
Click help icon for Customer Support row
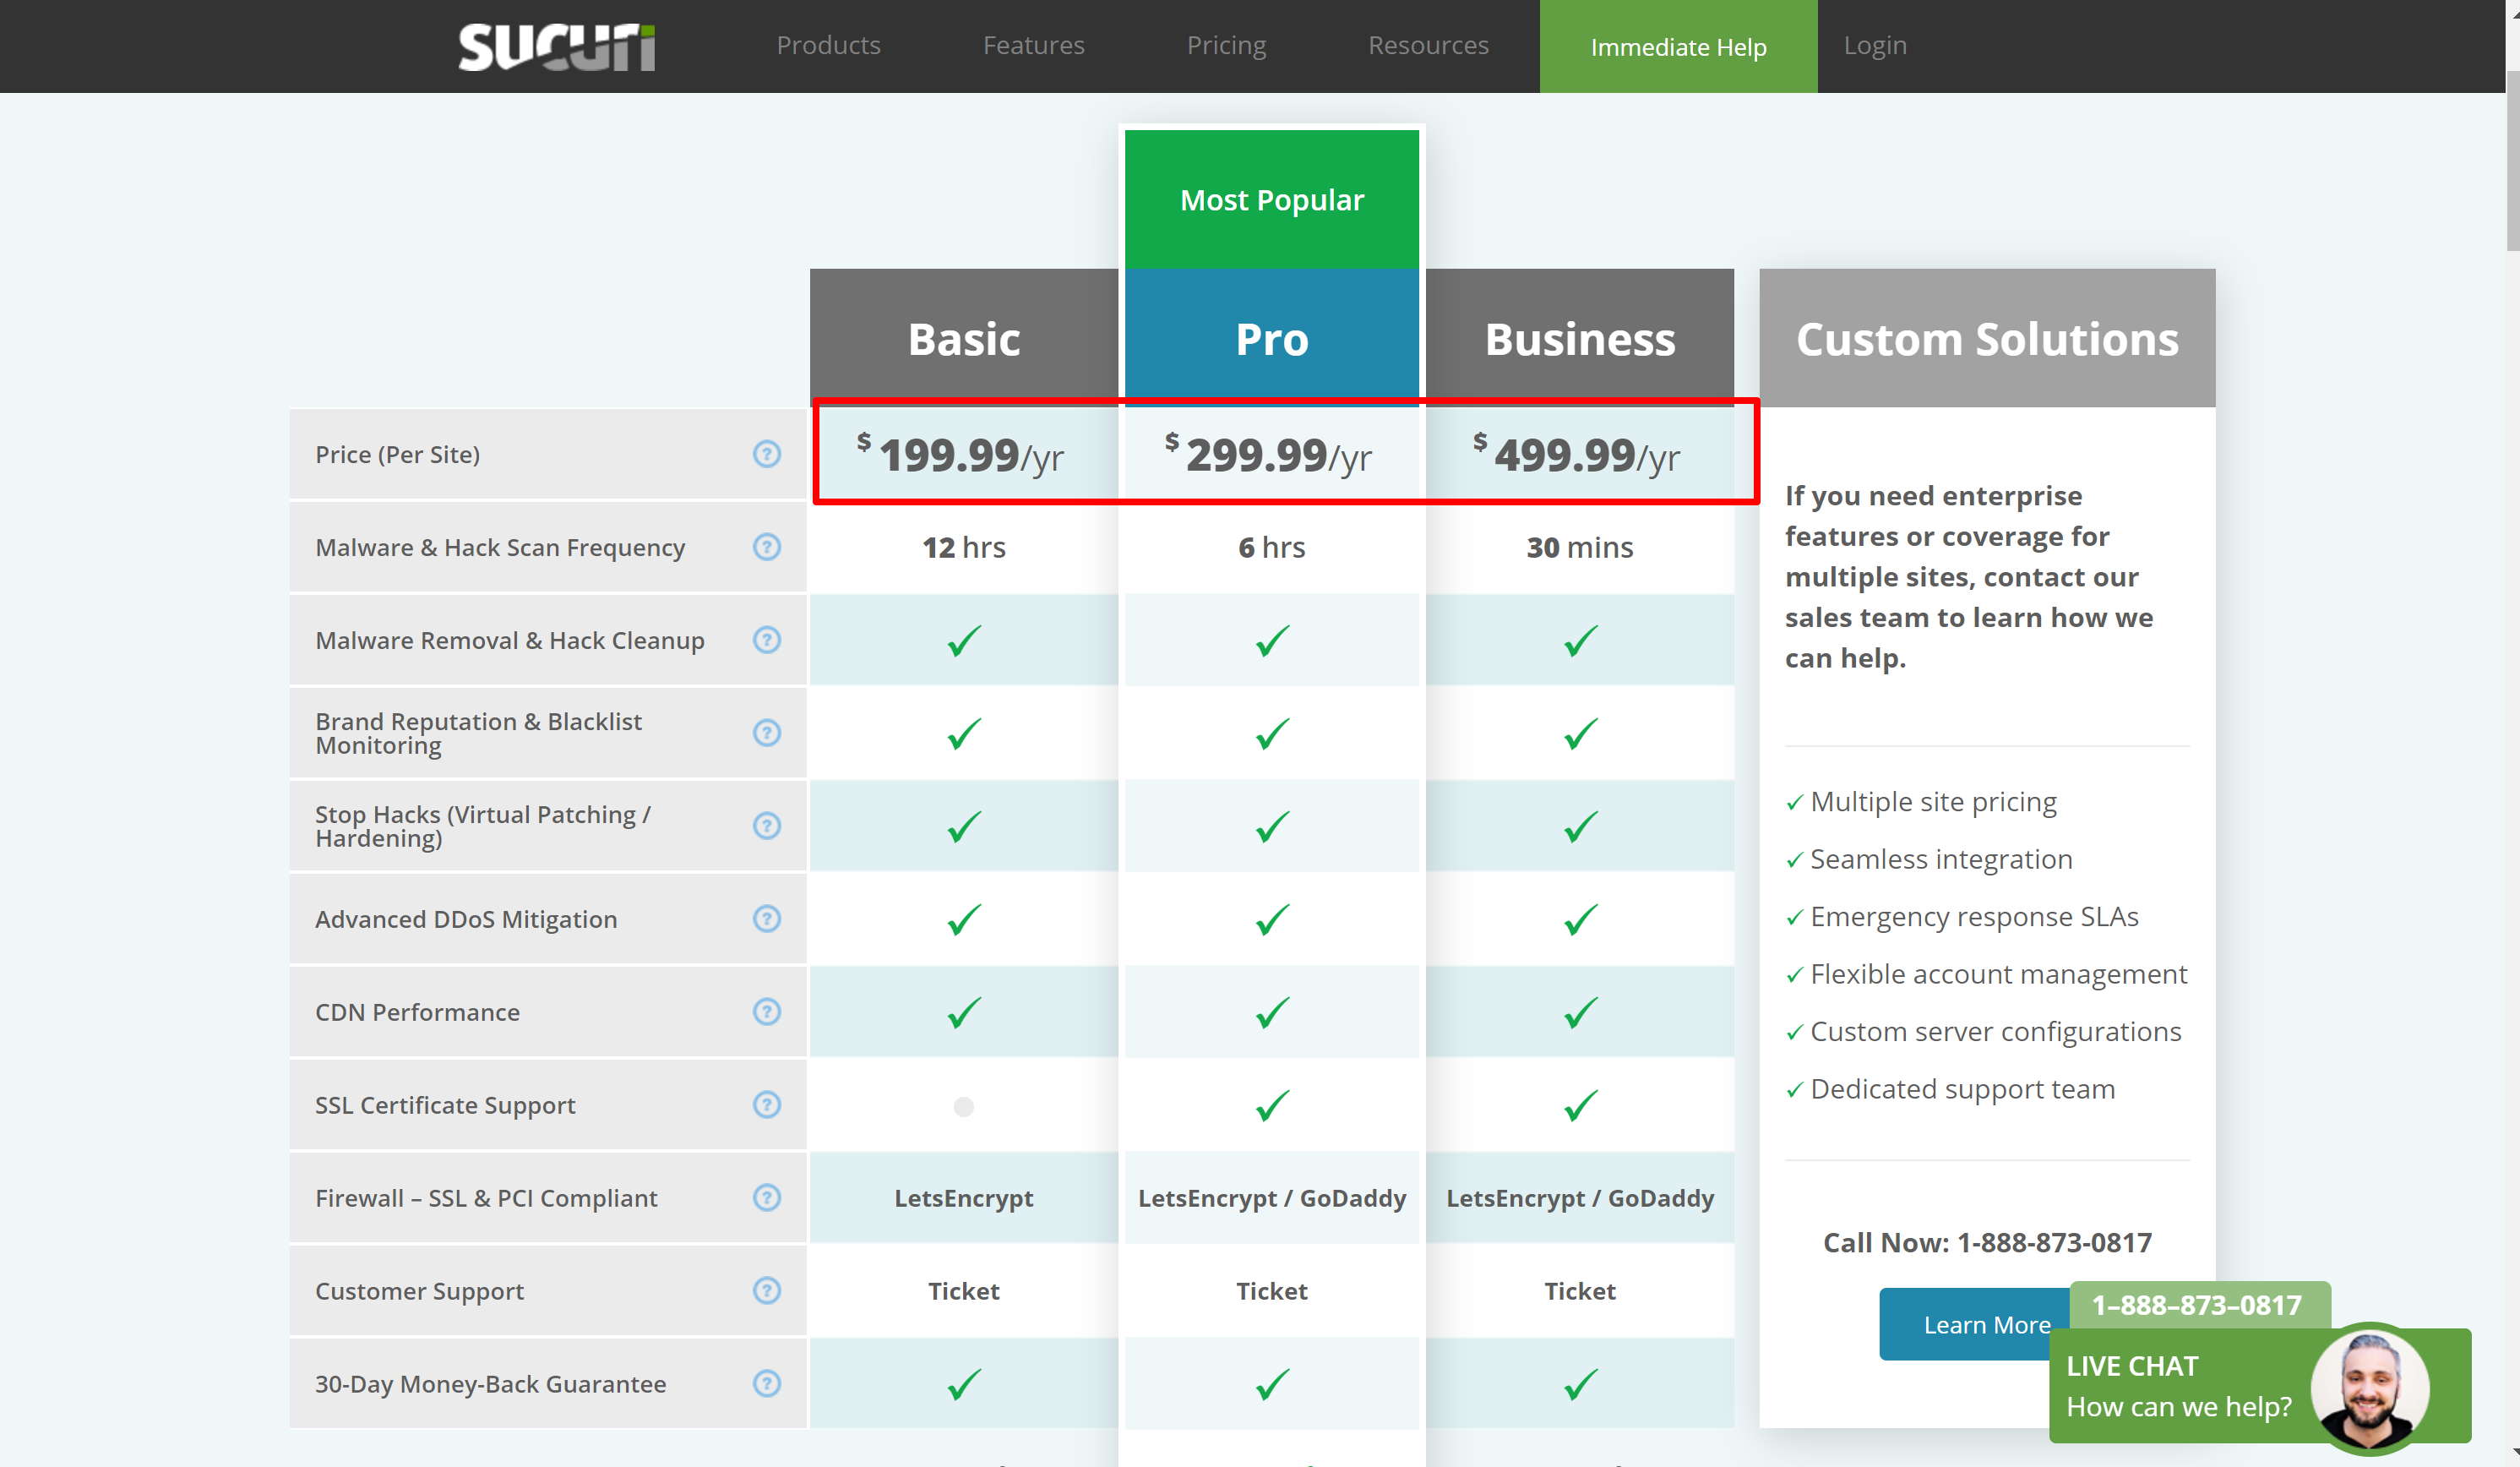766,1291
